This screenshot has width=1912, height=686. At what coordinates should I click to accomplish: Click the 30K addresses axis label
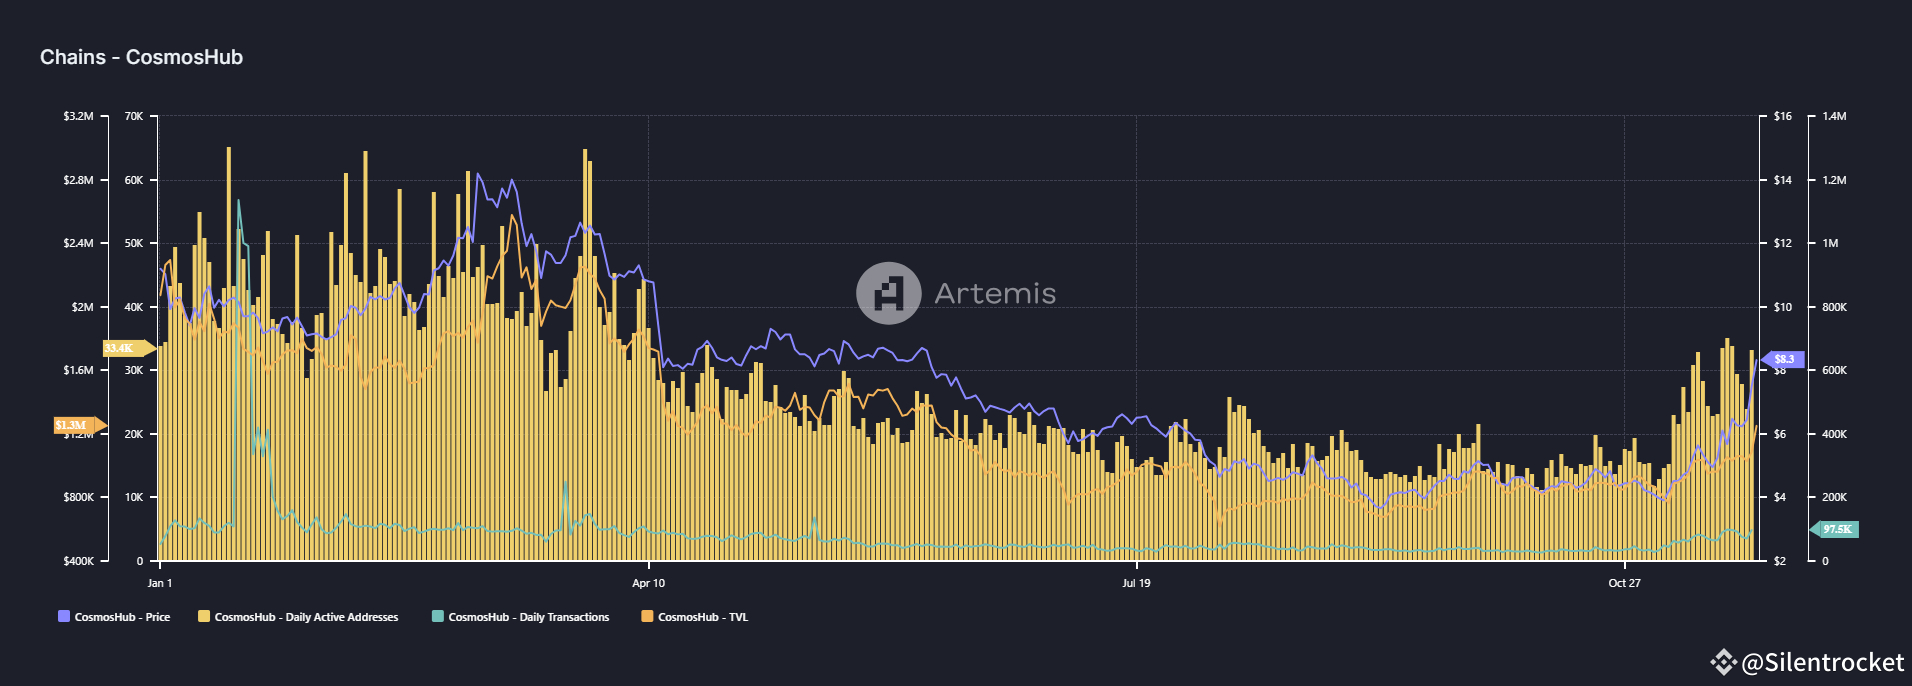point(134,370)
